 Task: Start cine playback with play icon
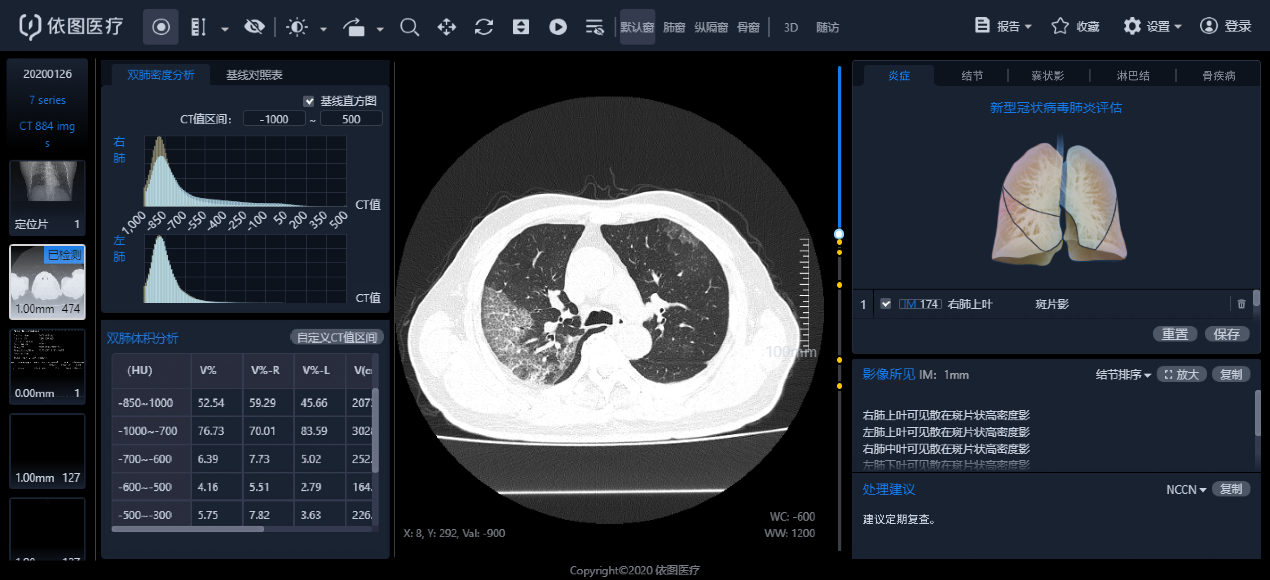(x=558, y=27)
